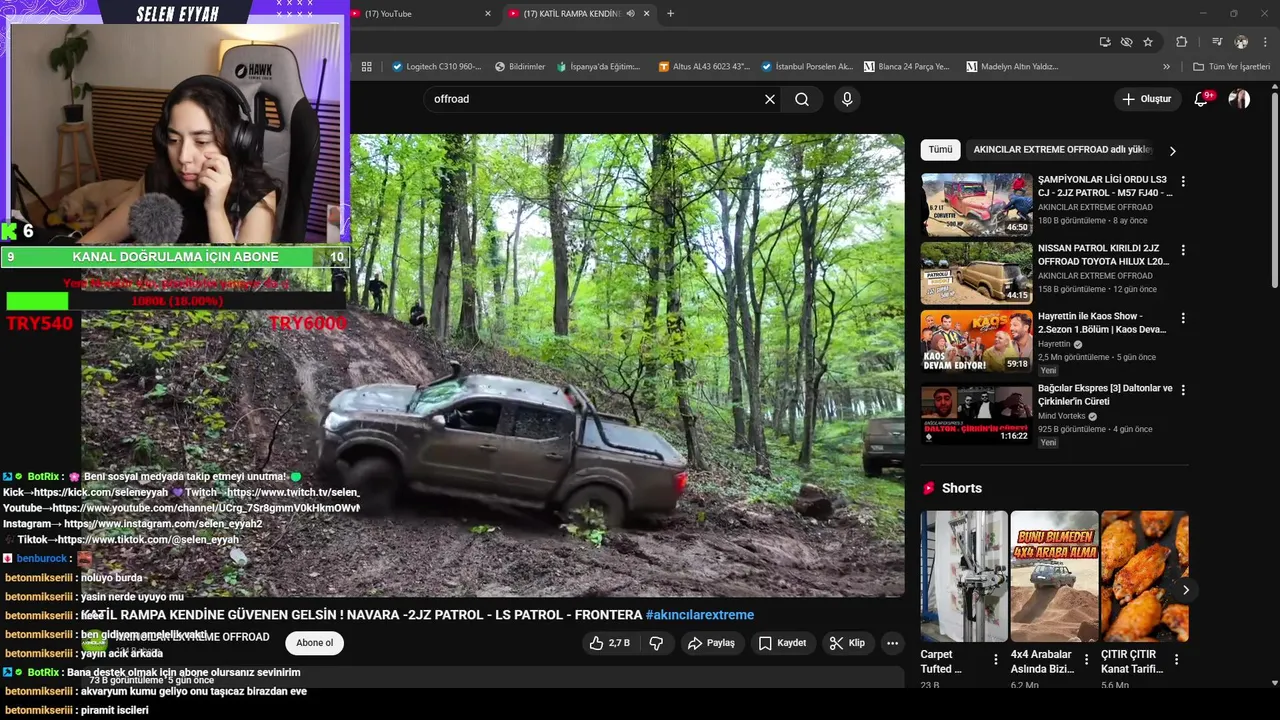Open the NISSAN PATROL KIRILDI video thumbnail
1280x720 pixels.
pyautogui.click(x=976, y=273)
